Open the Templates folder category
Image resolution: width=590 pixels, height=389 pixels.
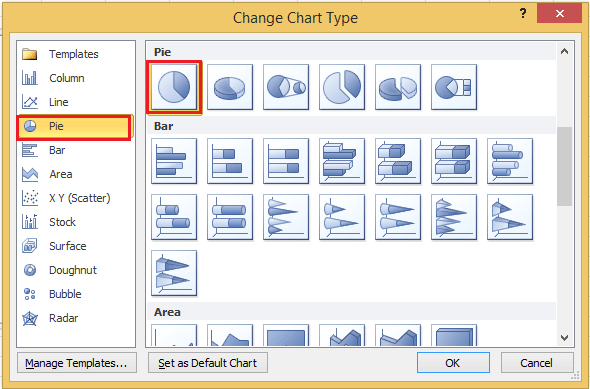75,54
